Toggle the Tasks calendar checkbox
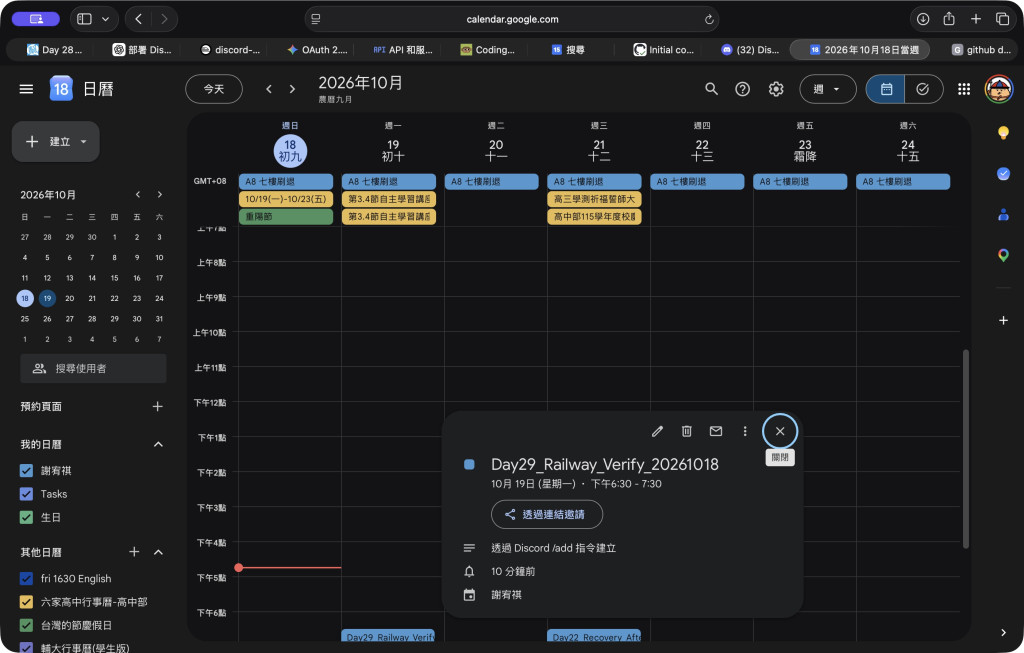 pyautogui.click(x=26, y=494)
